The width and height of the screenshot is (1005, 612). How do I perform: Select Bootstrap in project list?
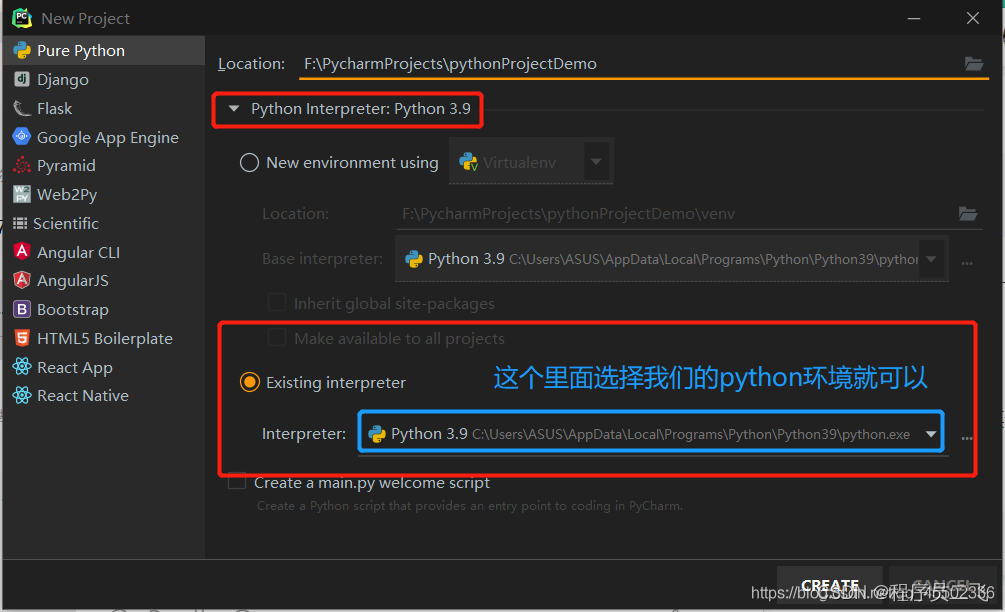[104, 310]
